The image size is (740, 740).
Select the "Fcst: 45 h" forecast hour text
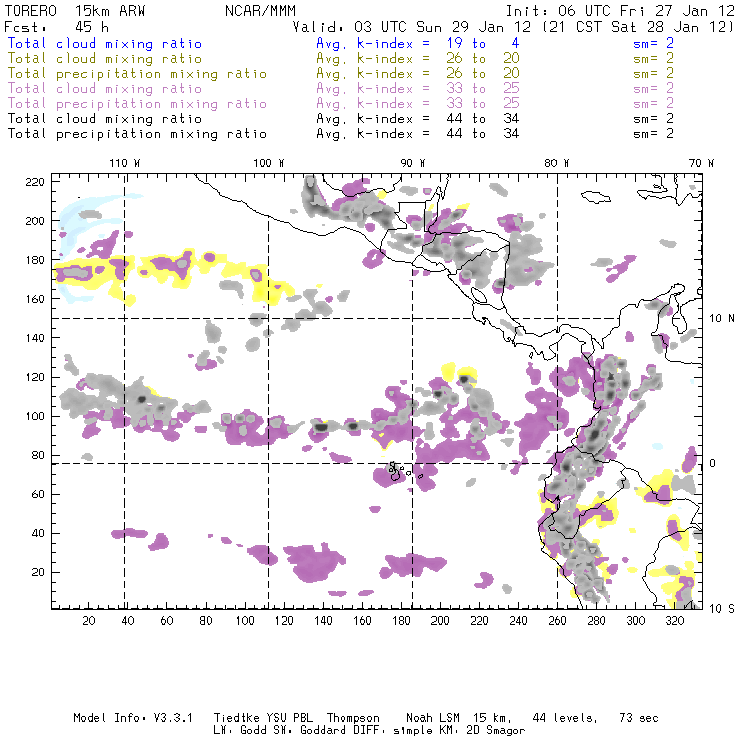[56, 27]
